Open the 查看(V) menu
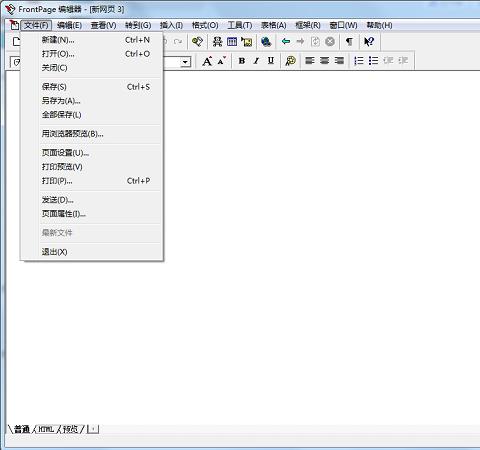The height and width of the screenshot is (450, 480). [x=104, y=25]
